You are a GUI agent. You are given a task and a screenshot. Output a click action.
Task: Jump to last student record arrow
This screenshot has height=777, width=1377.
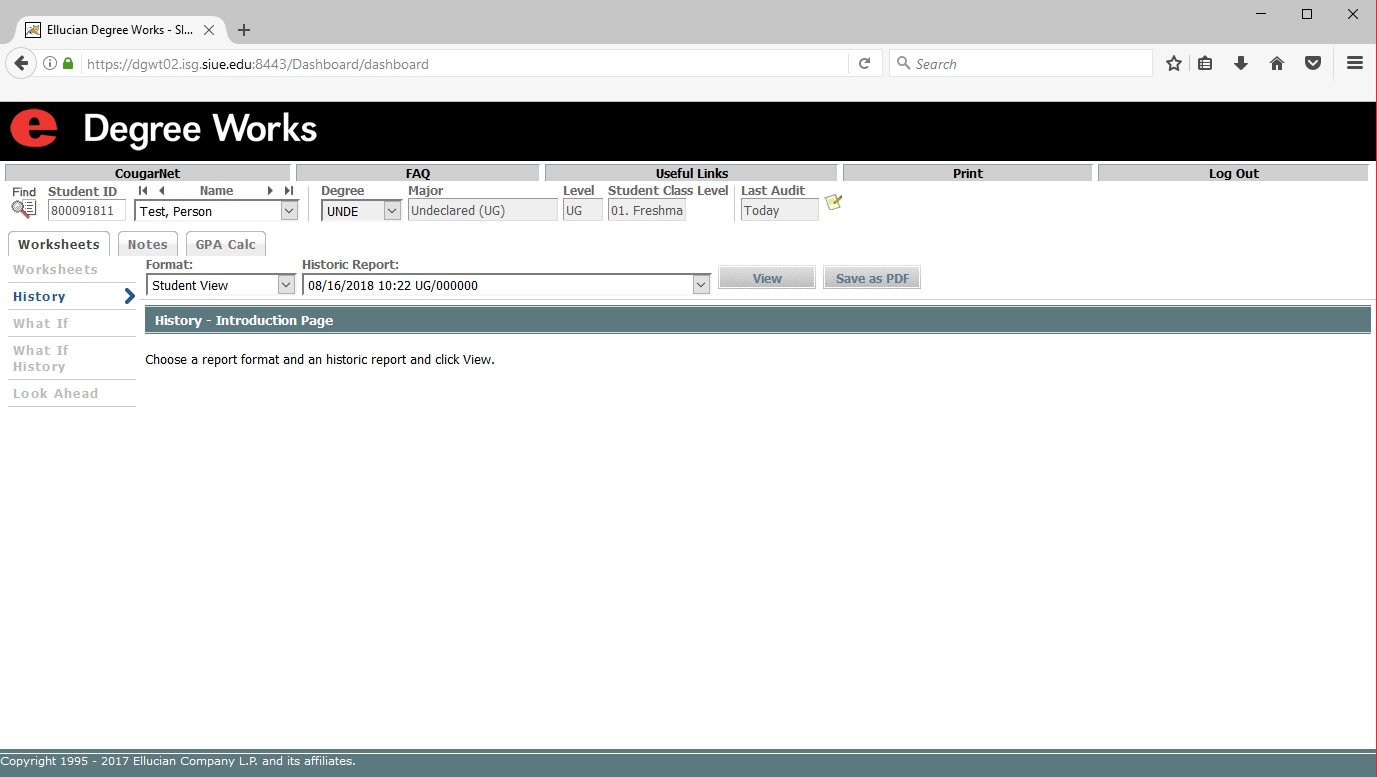coord(289,191)
